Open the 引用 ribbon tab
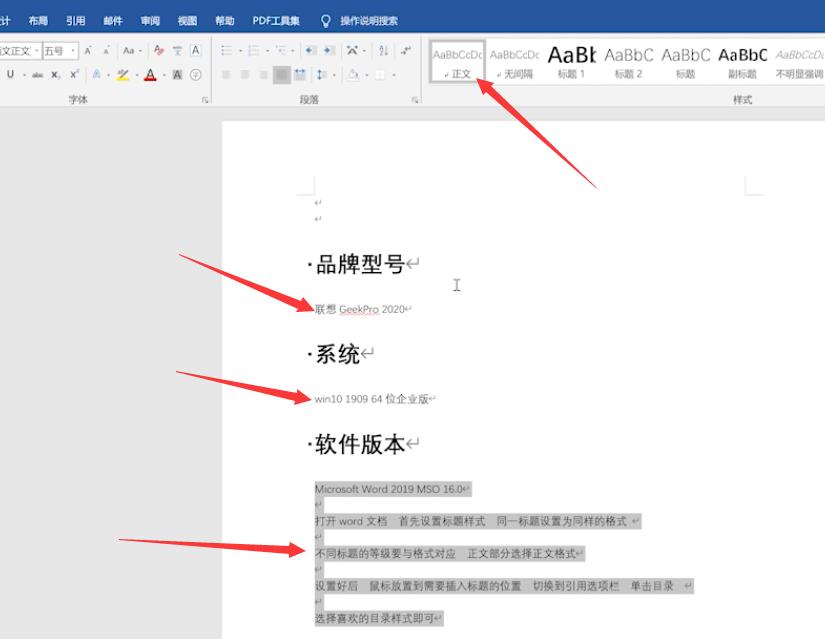 click(x=75, y=21)
